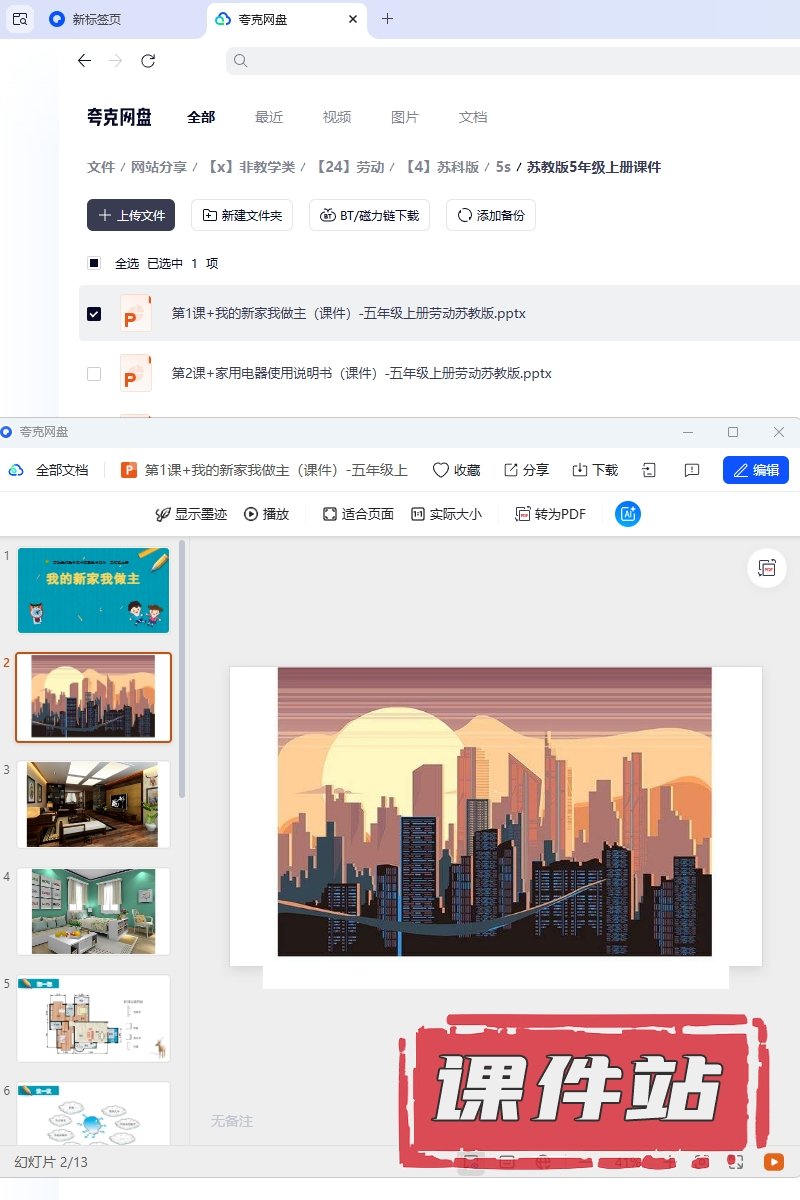Switch to the 视频 tab
800x1200 pixels.
[337, 117]
